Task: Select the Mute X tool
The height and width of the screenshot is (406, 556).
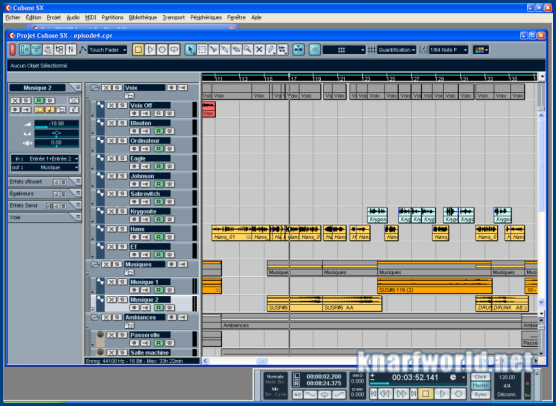Action: click(x=259, y=50)
